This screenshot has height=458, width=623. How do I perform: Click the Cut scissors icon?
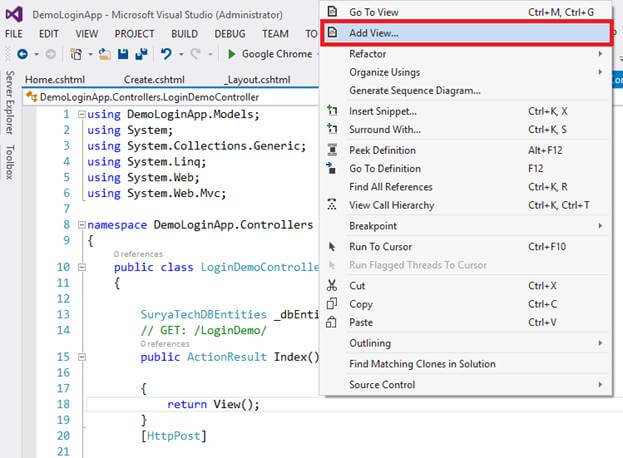pyautogui.click(x=332, y=285)
